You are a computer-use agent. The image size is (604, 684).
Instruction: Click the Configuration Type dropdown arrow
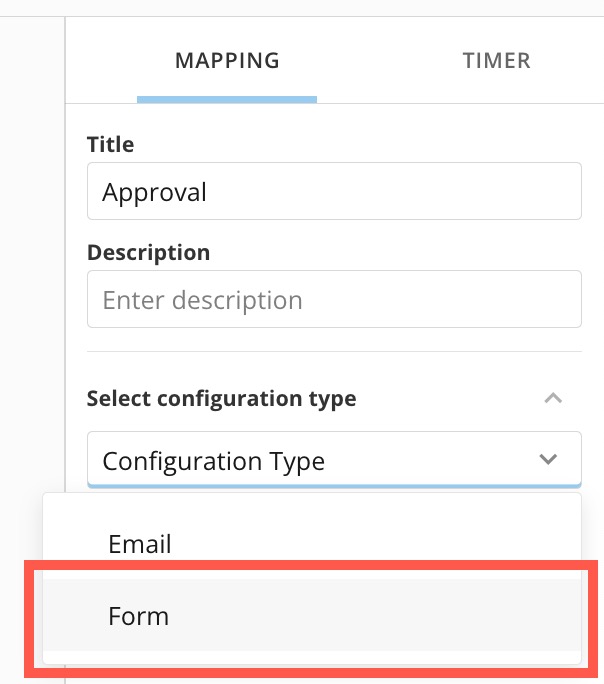[x=548, y=460]
